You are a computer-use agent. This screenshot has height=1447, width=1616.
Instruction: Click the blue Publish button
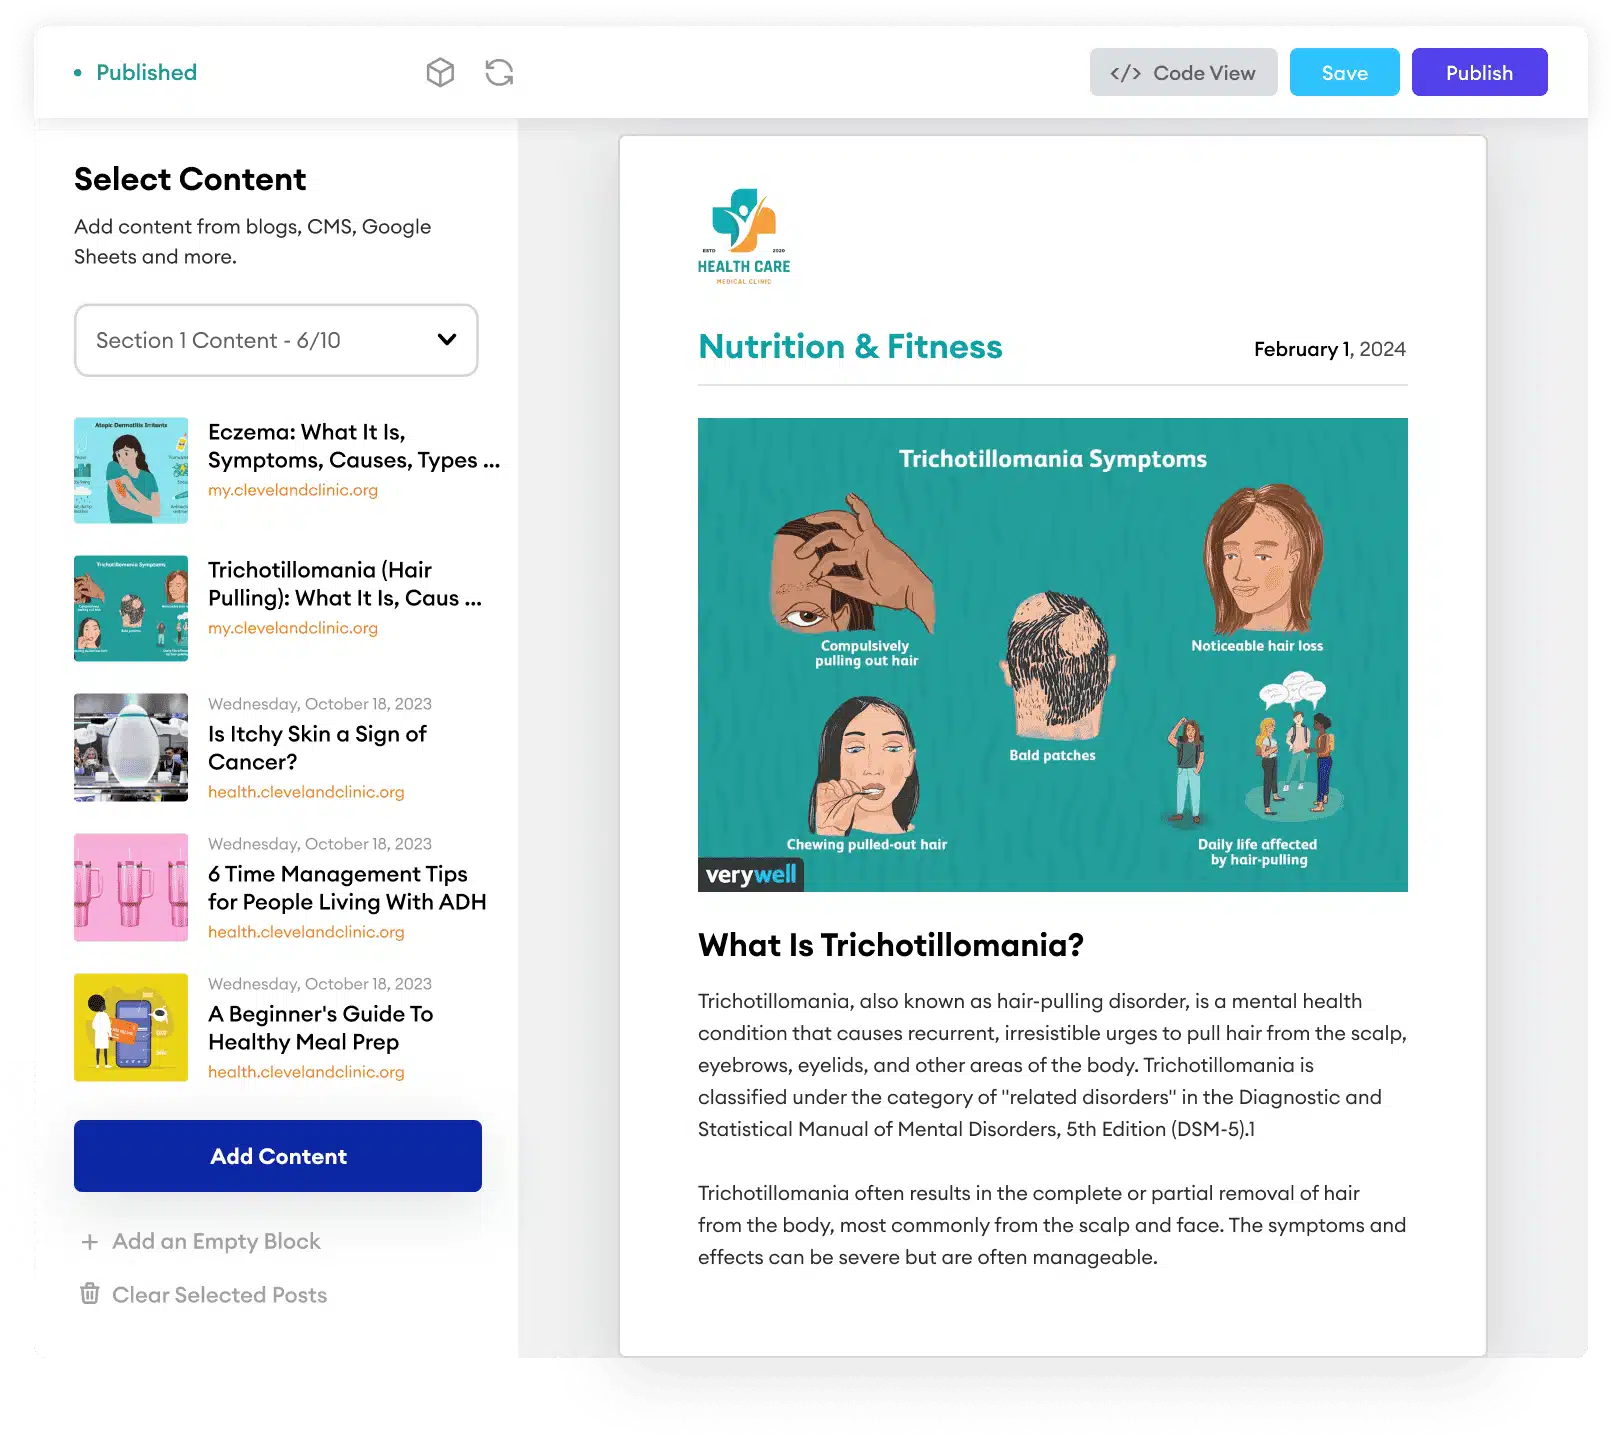click(1479, 72)
